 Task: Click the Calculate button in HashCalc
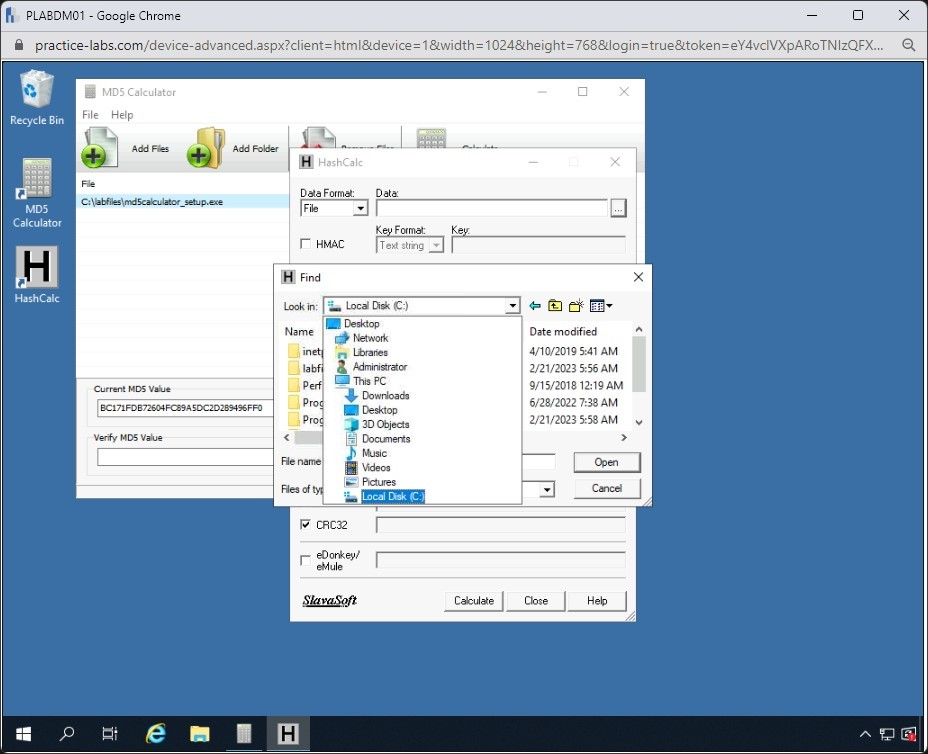(473, 601)
